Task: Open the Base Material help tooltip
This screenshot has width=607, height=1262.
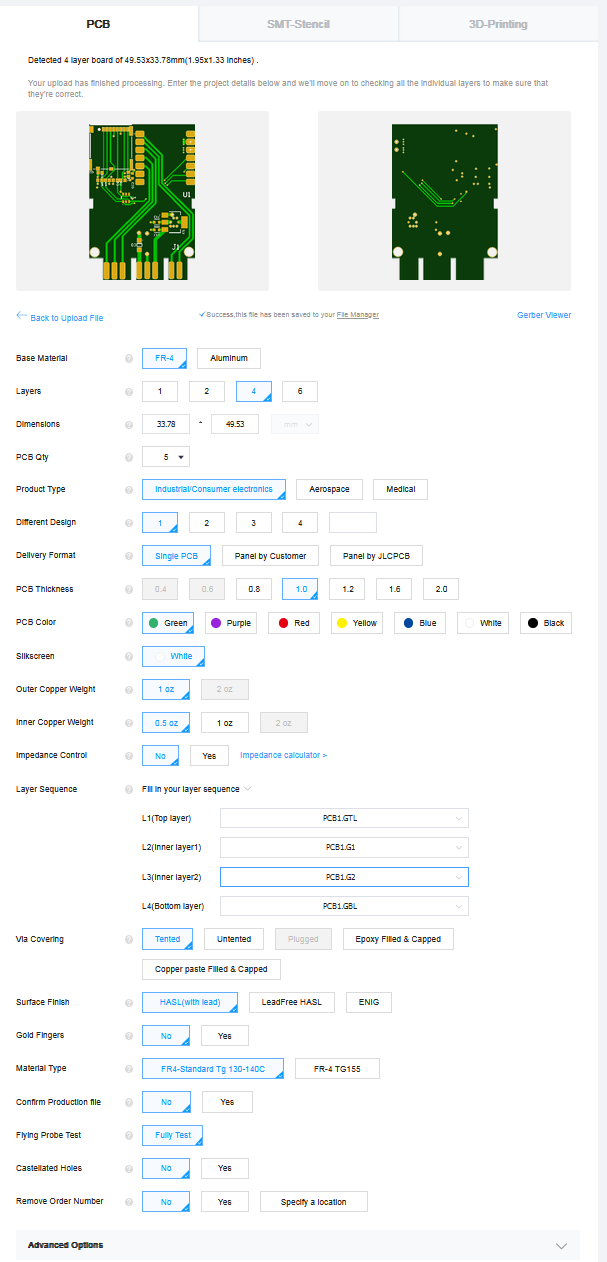Action: pyautogui.click(x=128, y=358)
